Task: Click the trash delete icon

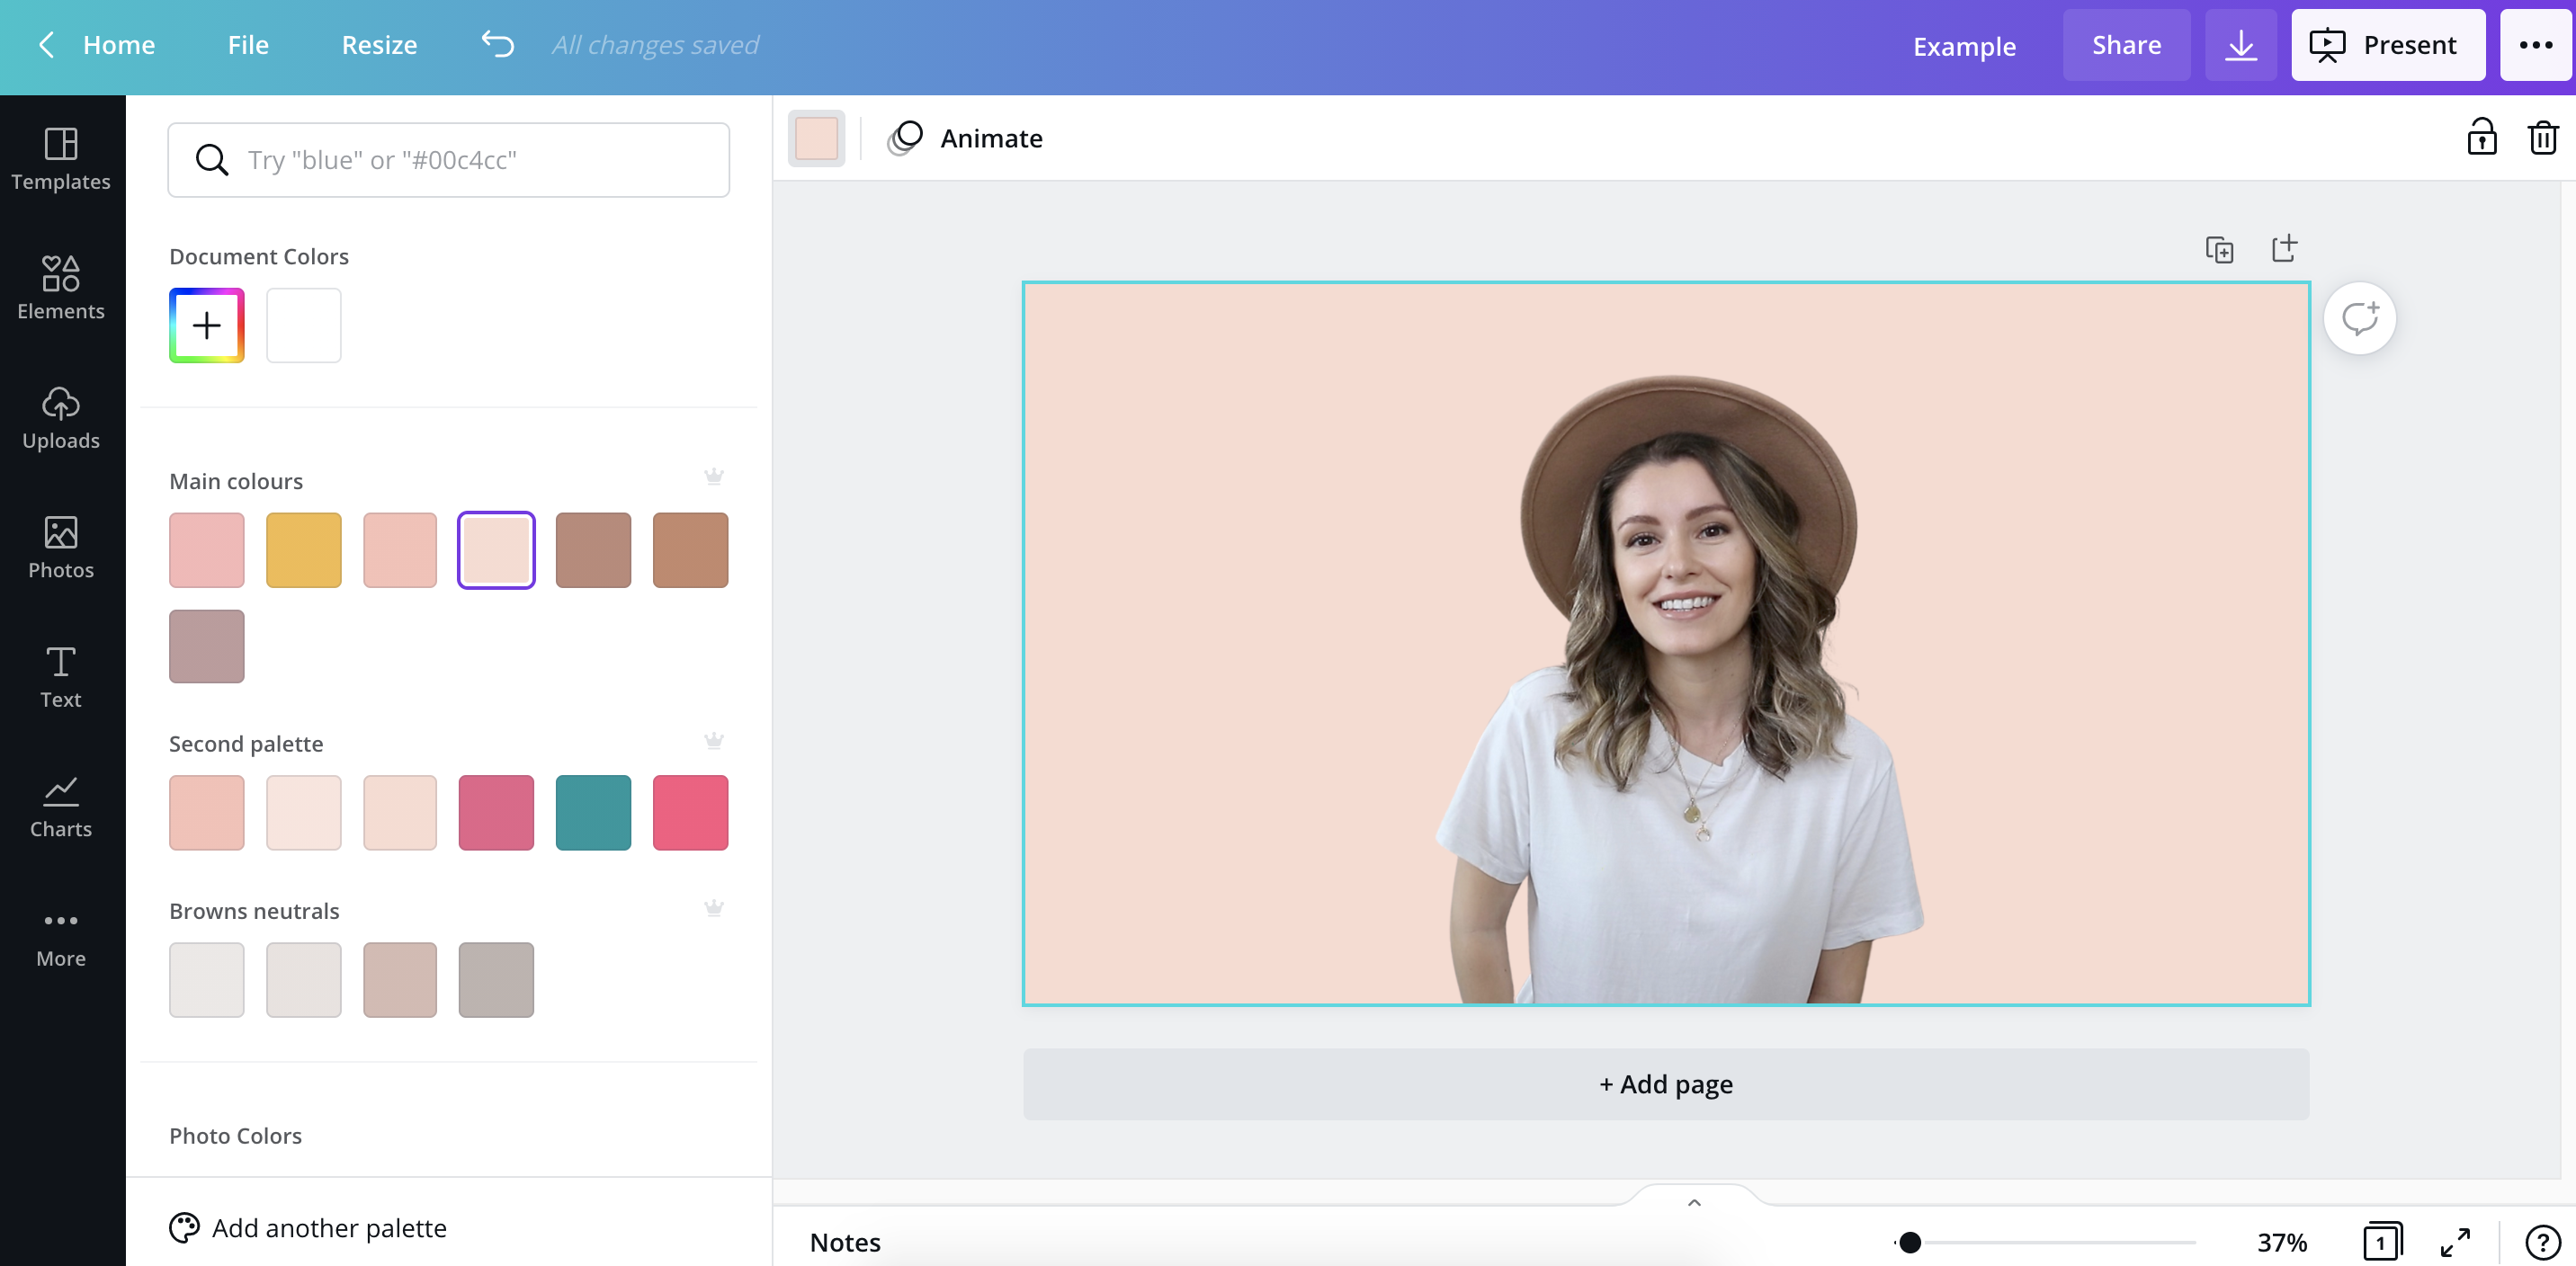Action: coord(2543,137)
